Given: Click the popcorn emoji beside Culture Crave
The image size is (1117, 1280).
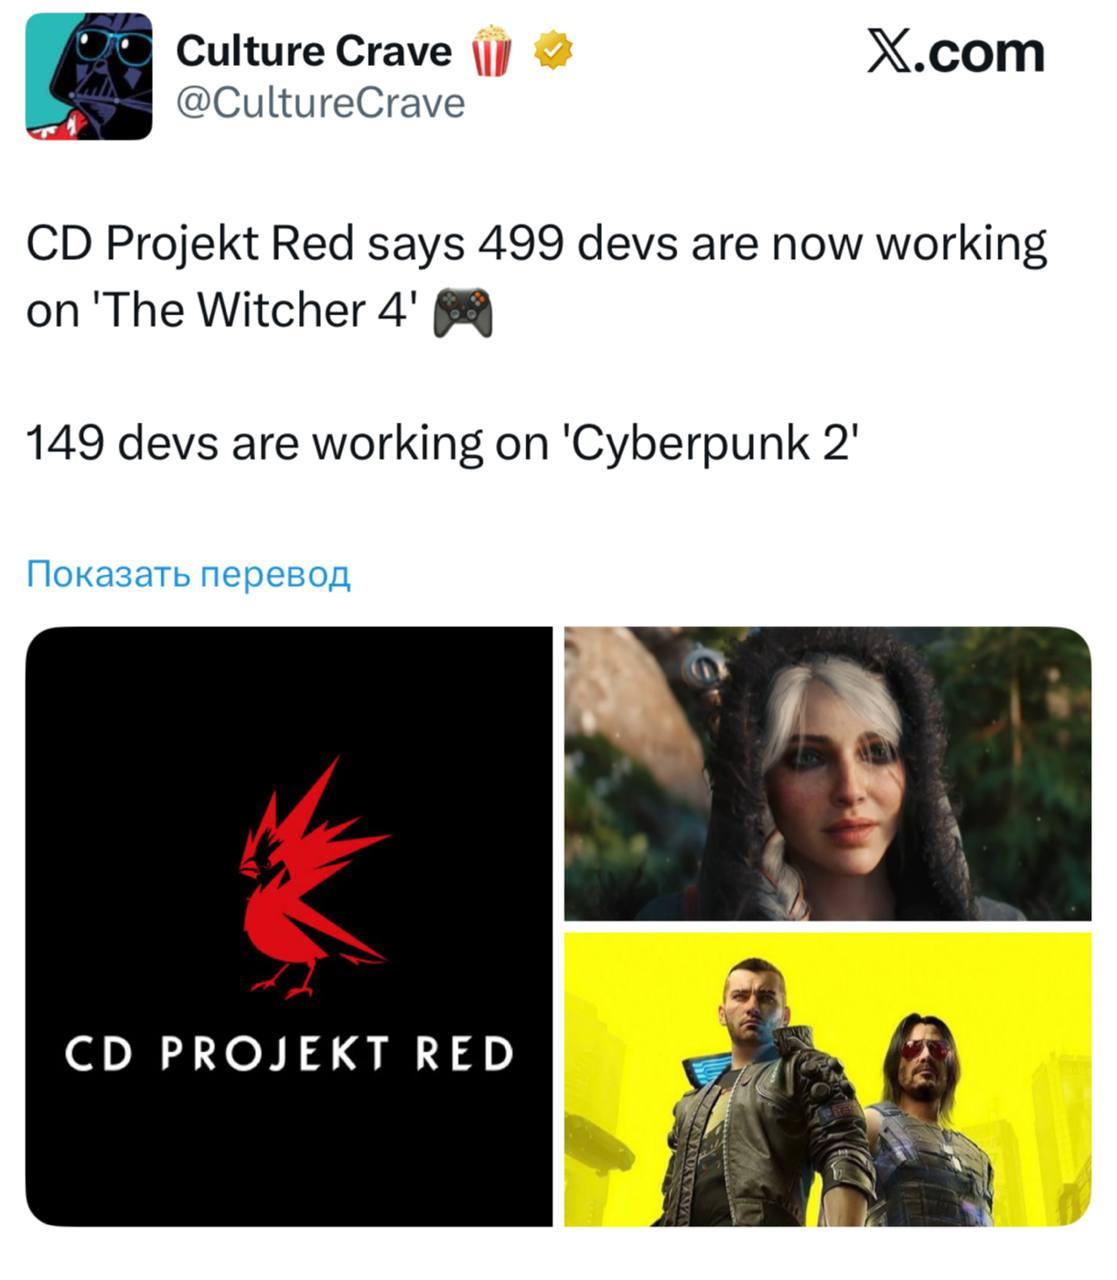Looking at the screenshot, I should [492, 51].
